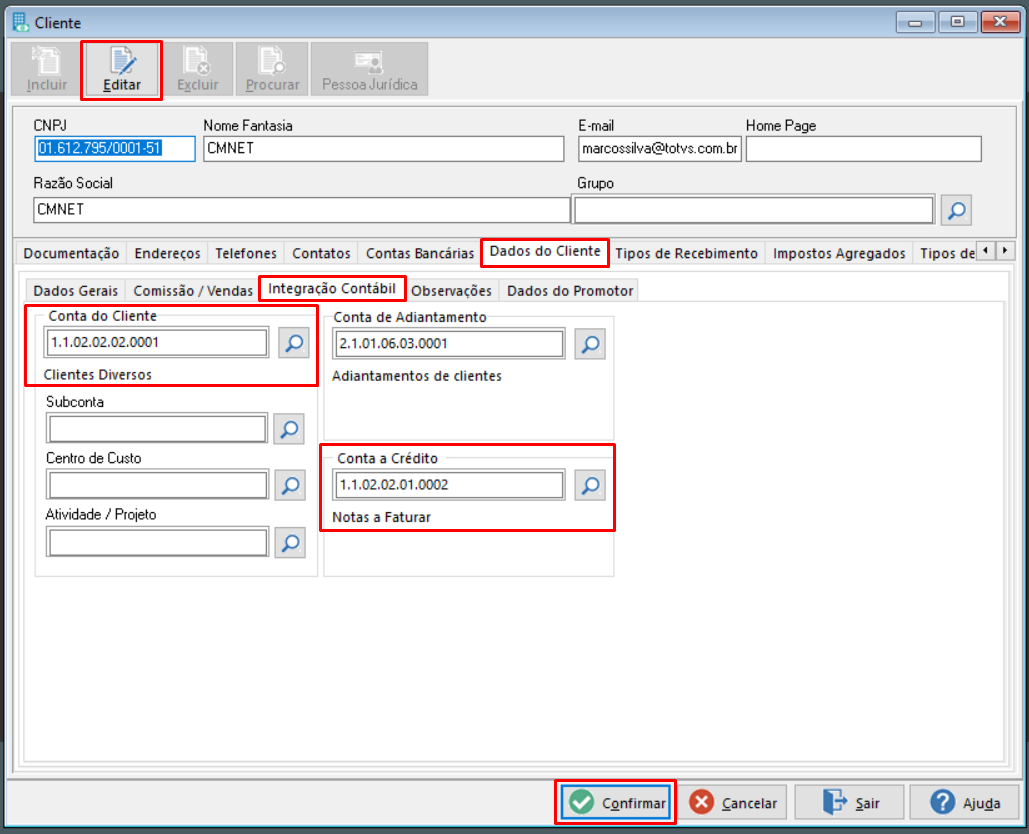Viewport: 1029px width, 834px height.
Task: Focus the CNPJ input field
Action: (115, 148)
